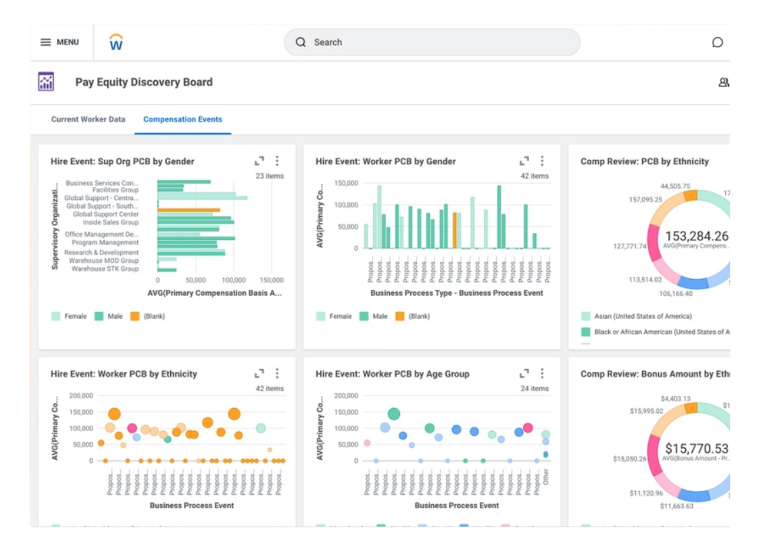Click the magnifier icon in search bar
This screenshot has width=778, height=554.
tap(301, 42)
